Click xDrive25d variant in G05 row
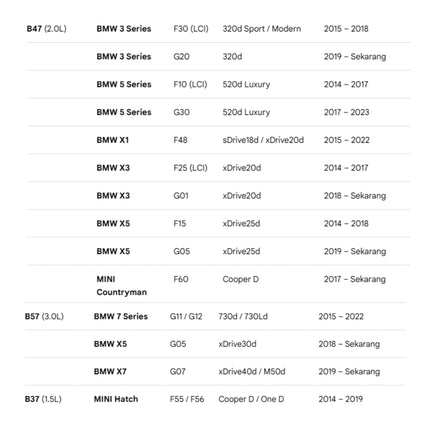Viewport: 430px width, 430px height. tap(241, 251)
